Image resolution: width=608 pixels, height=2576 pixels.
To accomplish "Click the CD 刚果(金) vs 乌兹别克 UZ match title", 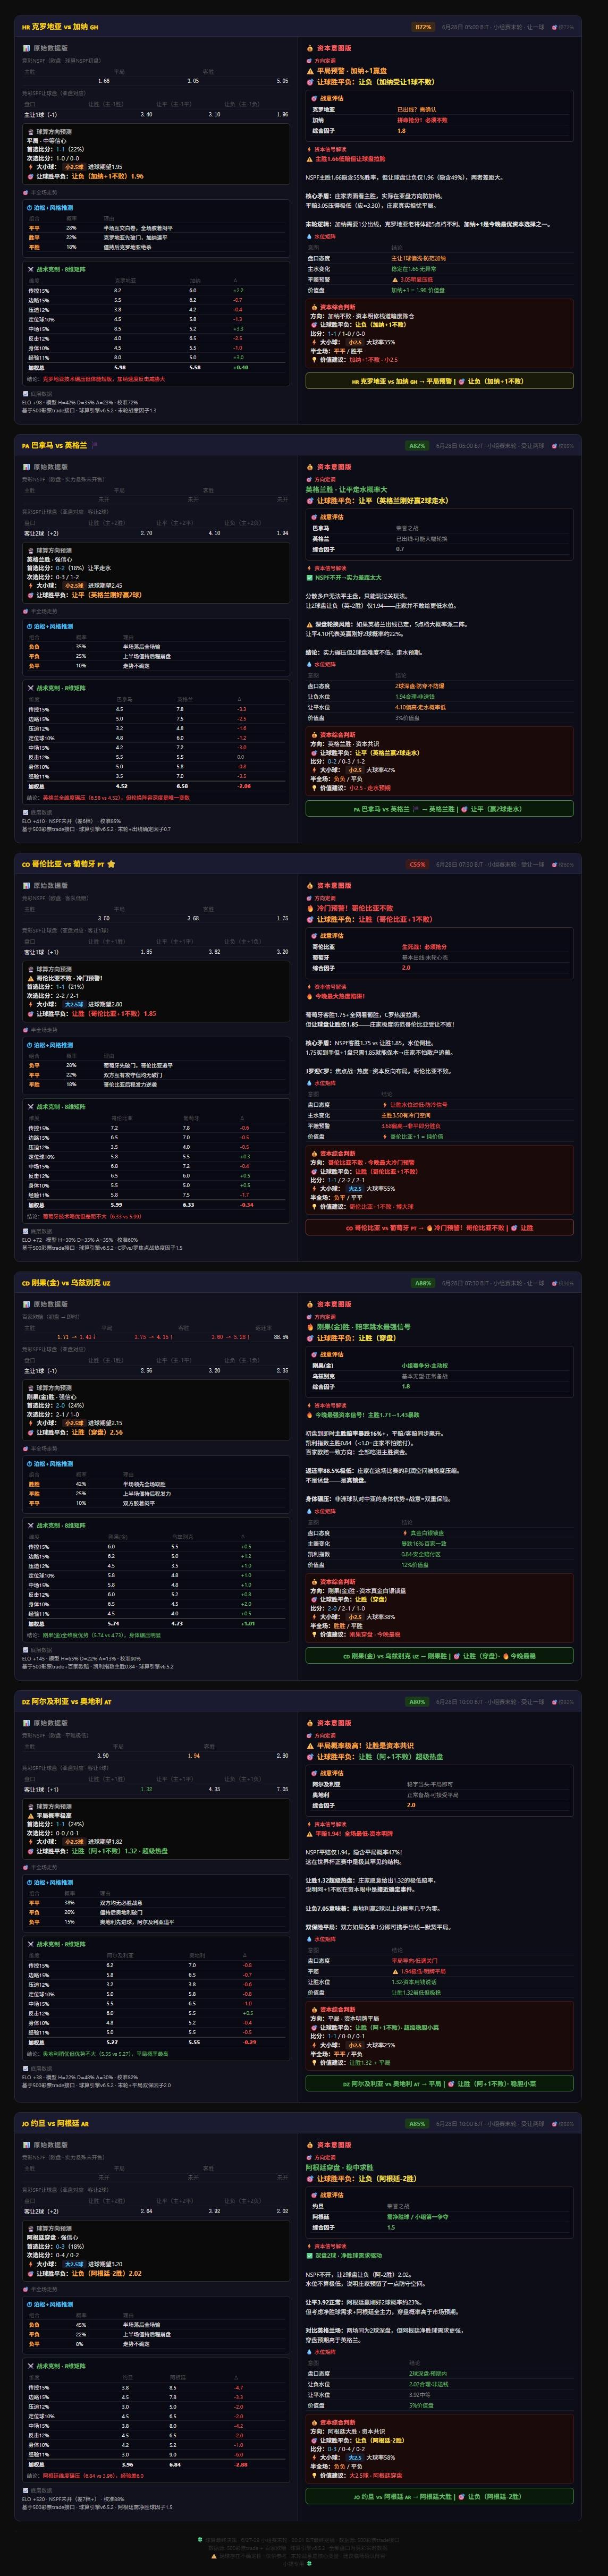I will (x=66, y=1283).
